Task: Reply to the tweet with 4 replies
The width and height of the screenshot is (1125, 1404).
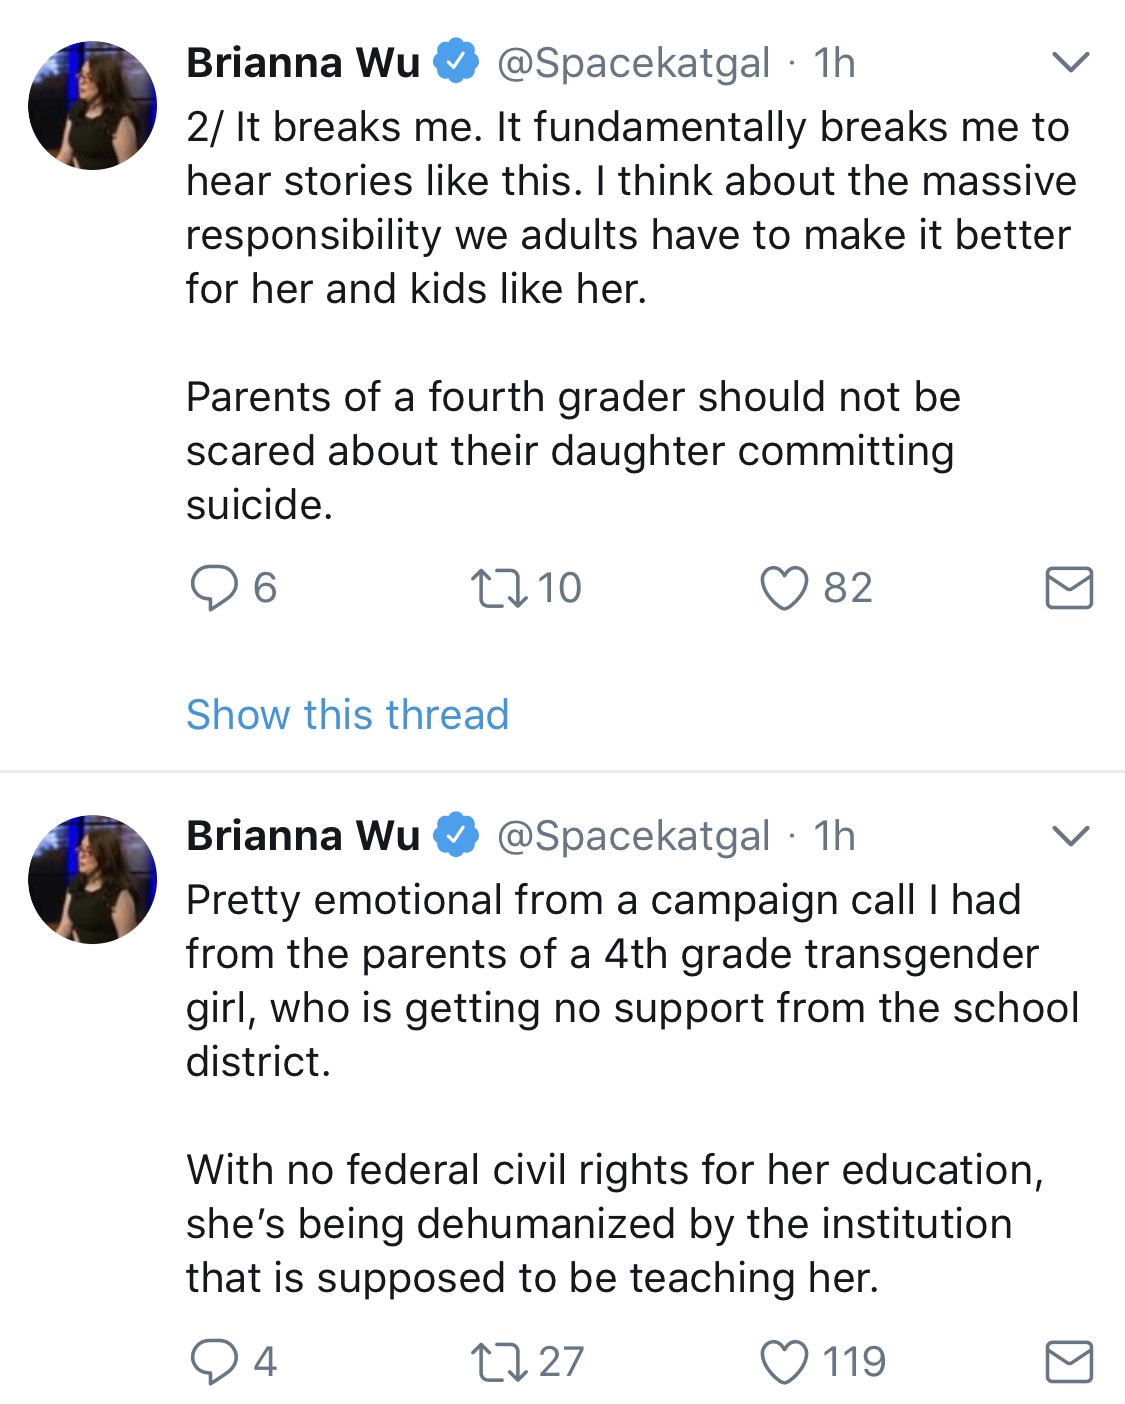Action: tap(214, 1361)
